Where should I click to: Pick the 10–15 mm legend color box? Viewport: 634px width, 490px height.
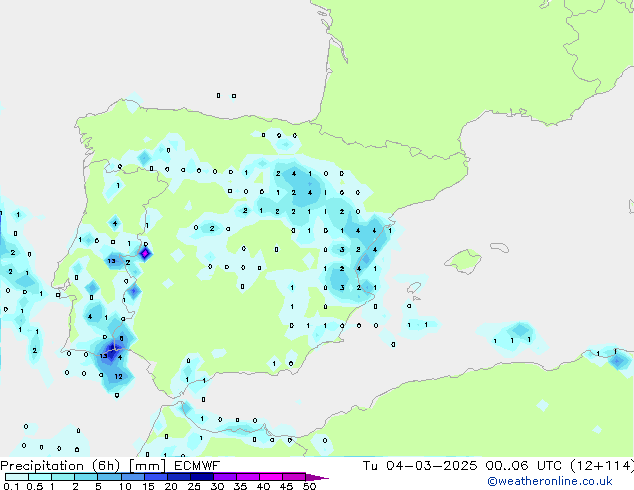132,477
